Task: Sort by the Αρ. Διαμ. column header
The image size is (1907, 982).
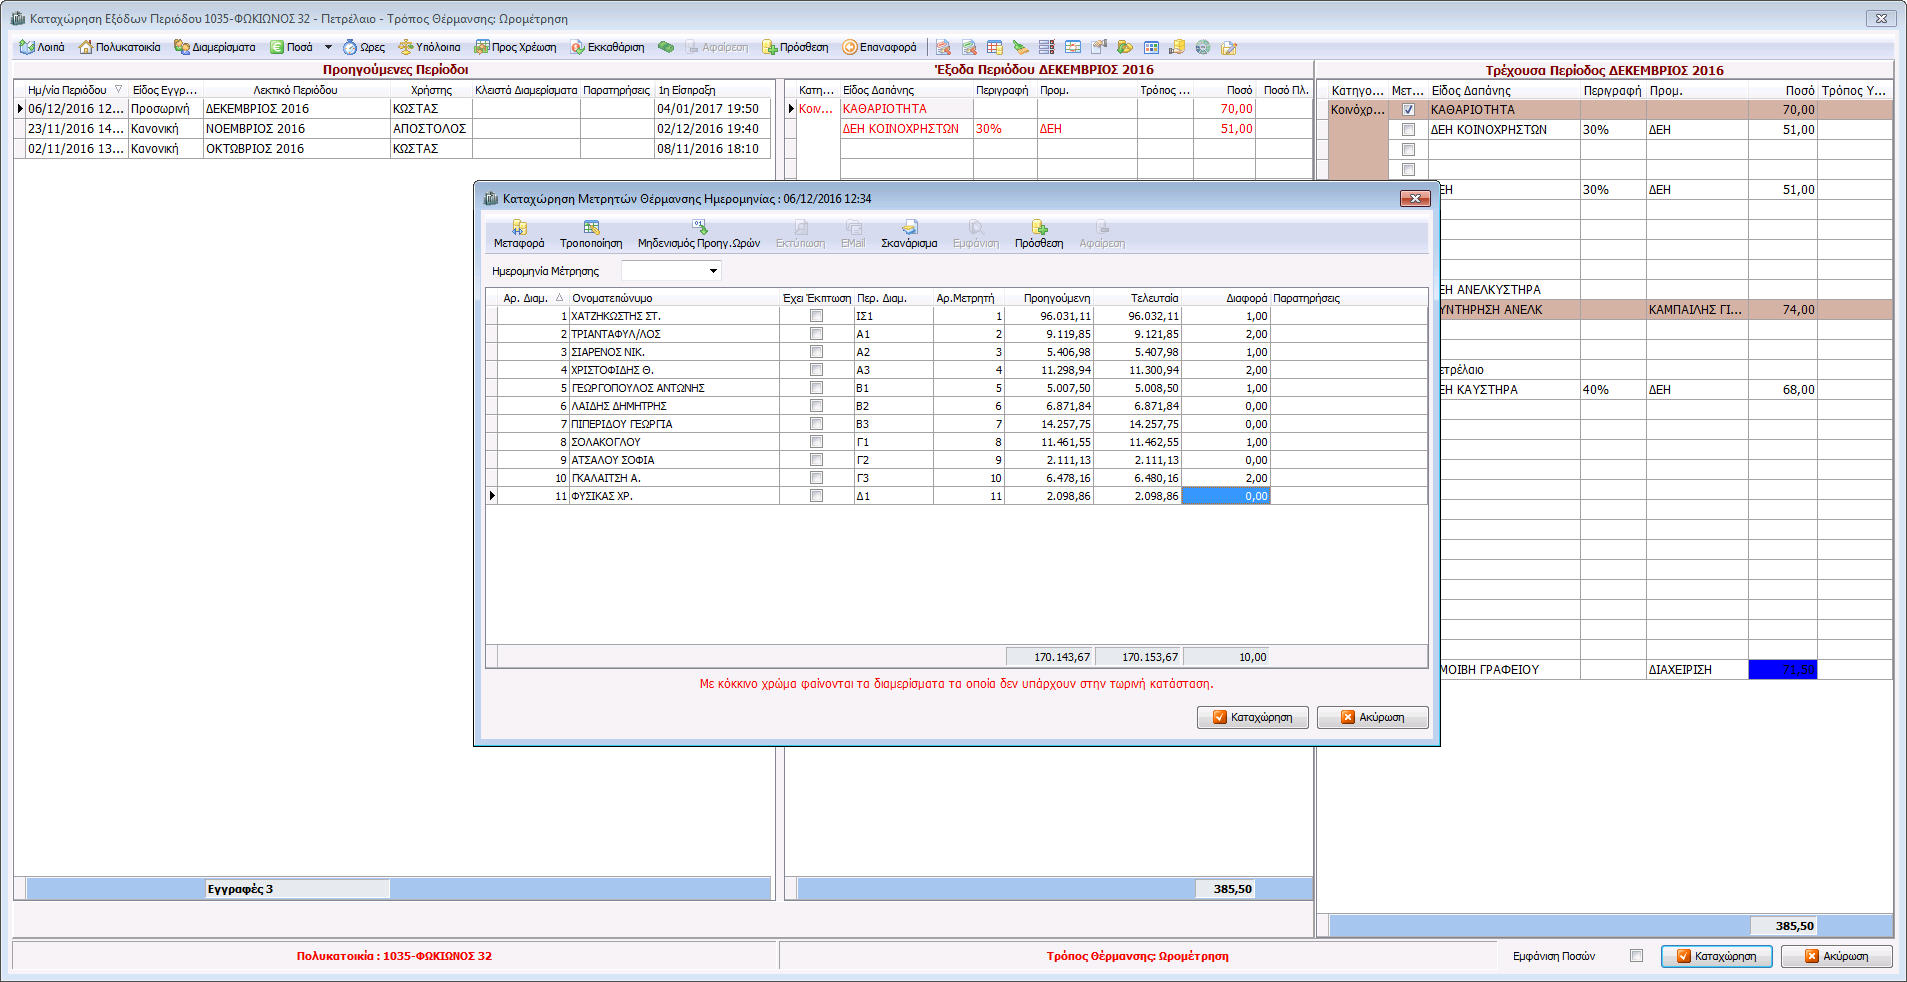Action: click(532, 298)
